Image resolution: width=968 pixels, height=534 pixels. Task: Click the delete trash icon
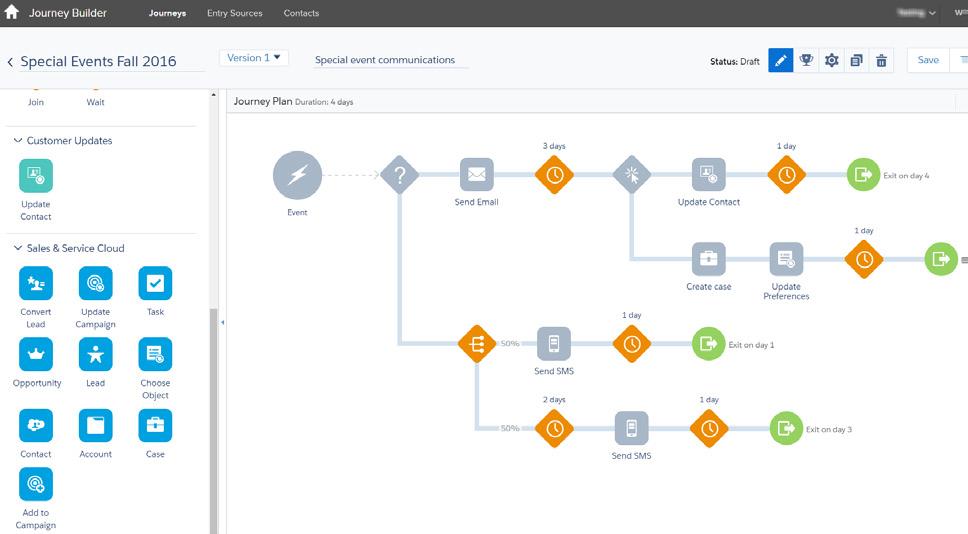pyautogui.click(x=882, y=60)
